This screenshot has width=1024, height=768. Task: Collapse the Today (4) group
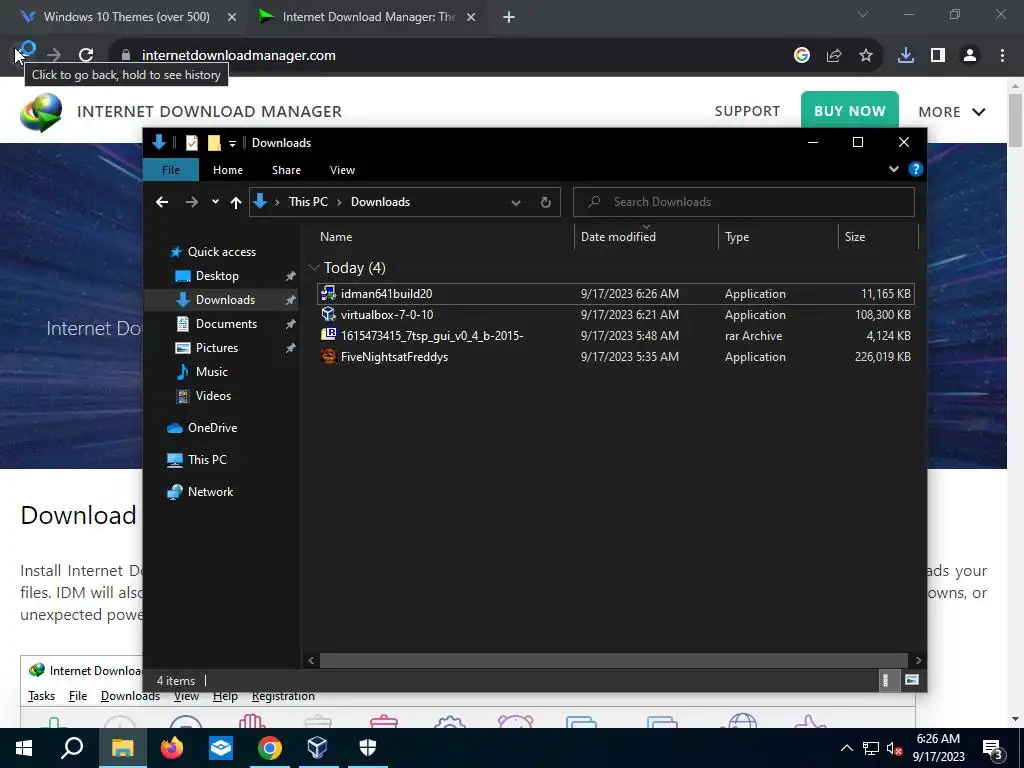314,268
